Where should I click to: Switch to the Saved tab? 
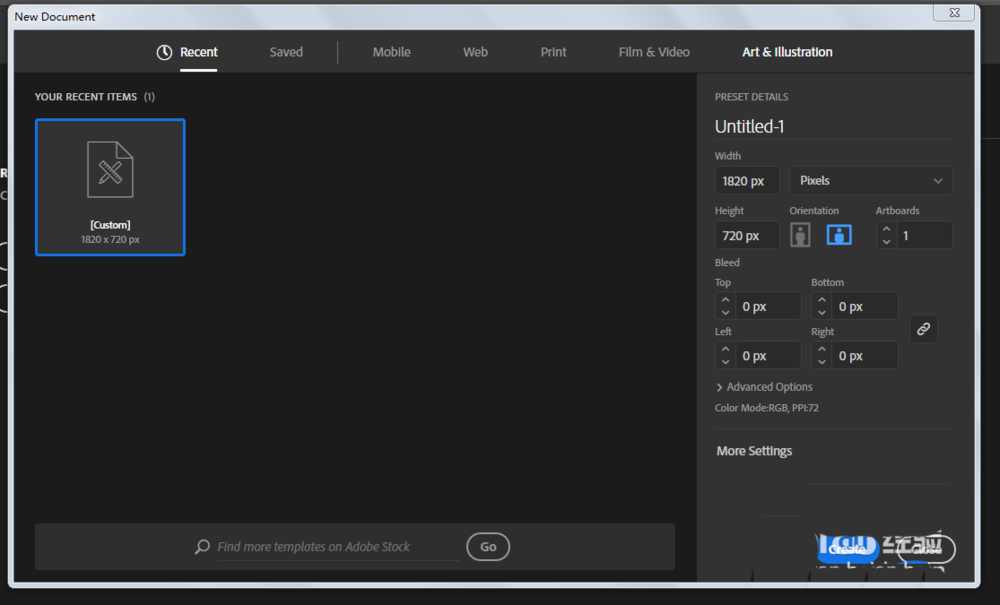(x=286, y=52)
